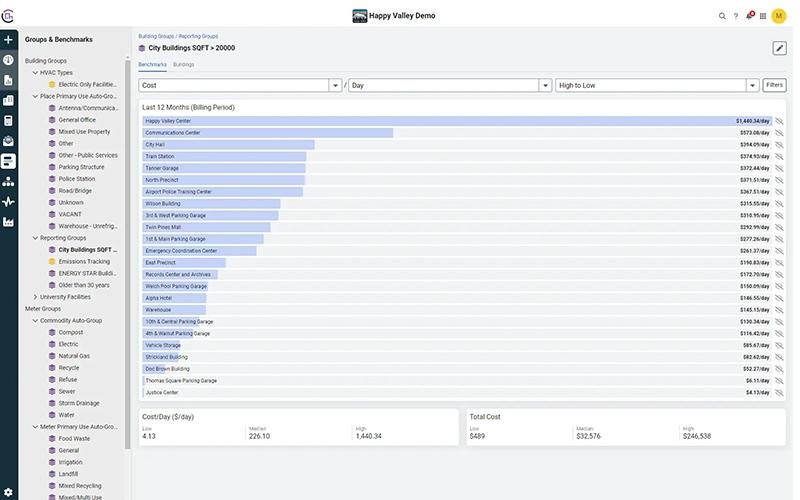Click the Communications Center cost bar
Image resolution: width=800 pixels, height=500 pixels.
pyautogui.click(x=267, y=133)
